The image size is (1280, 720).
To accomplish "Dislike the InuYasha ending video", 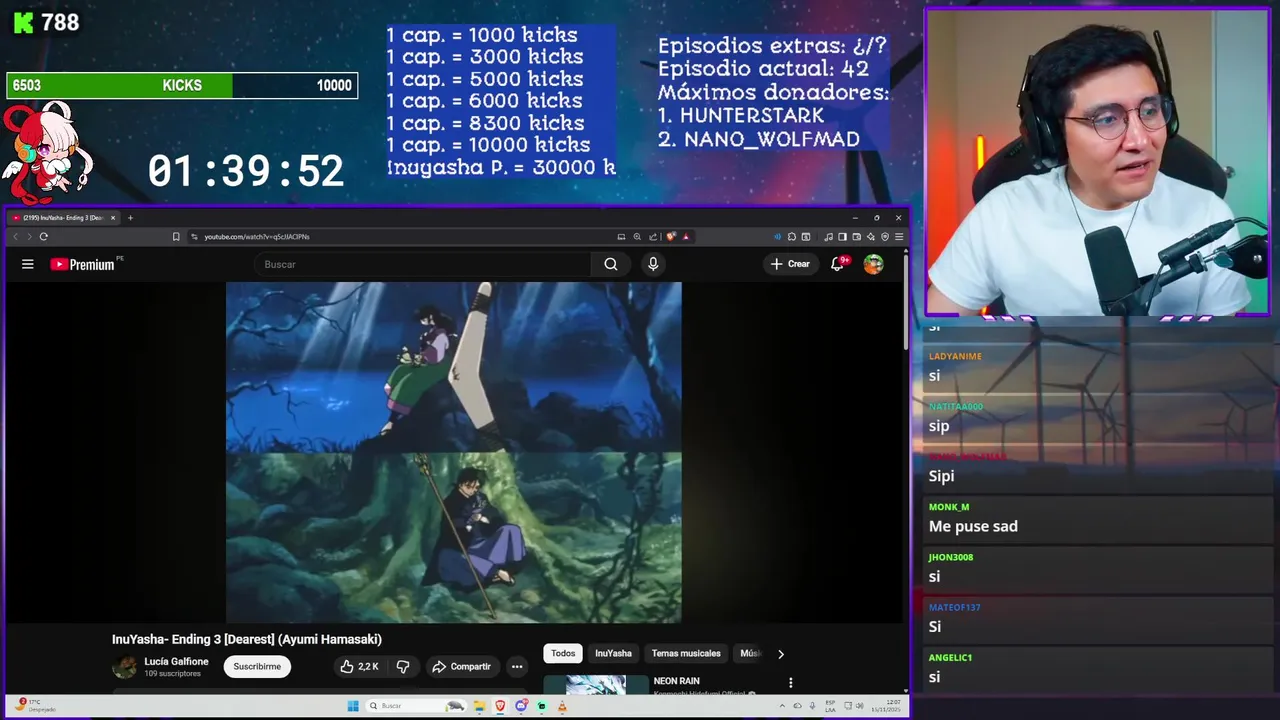I will point(403,666).
